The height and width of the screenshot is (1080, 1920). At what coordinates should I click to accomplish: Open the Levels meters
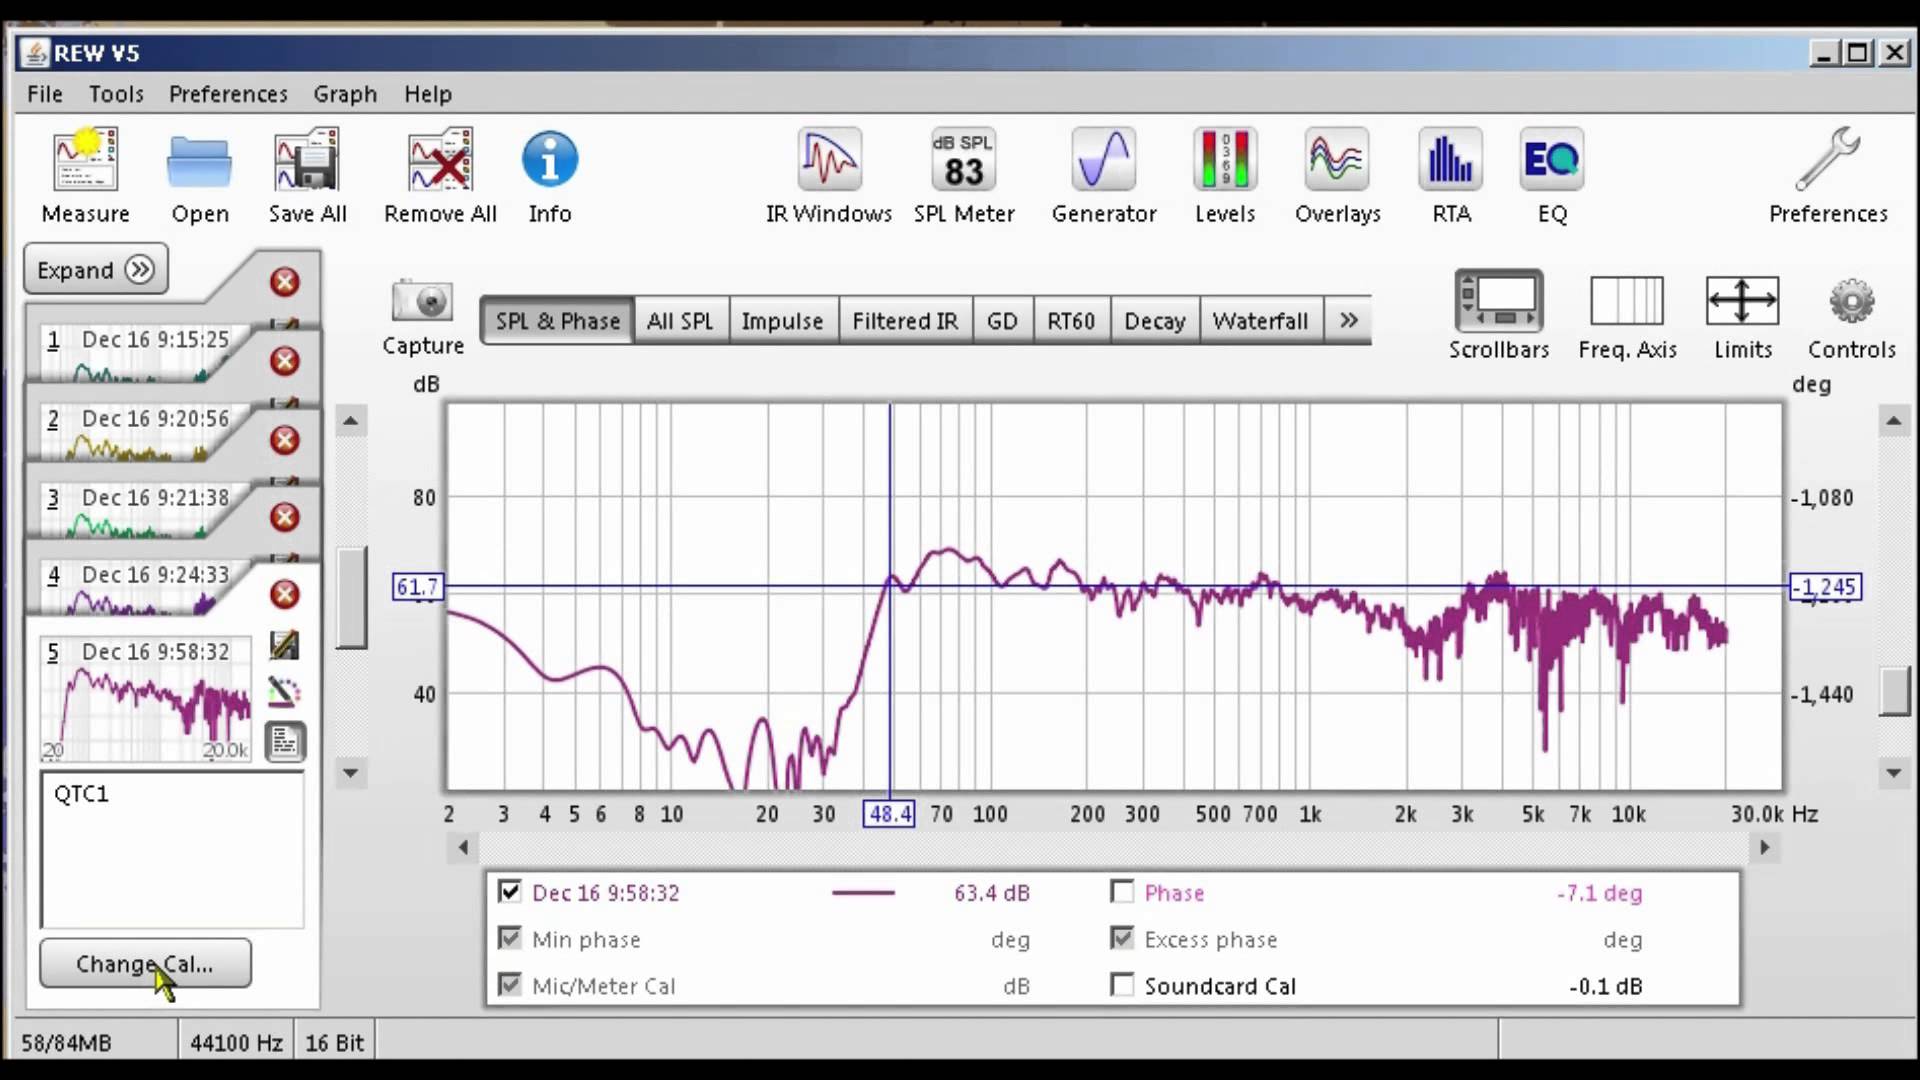point(1224,160)
